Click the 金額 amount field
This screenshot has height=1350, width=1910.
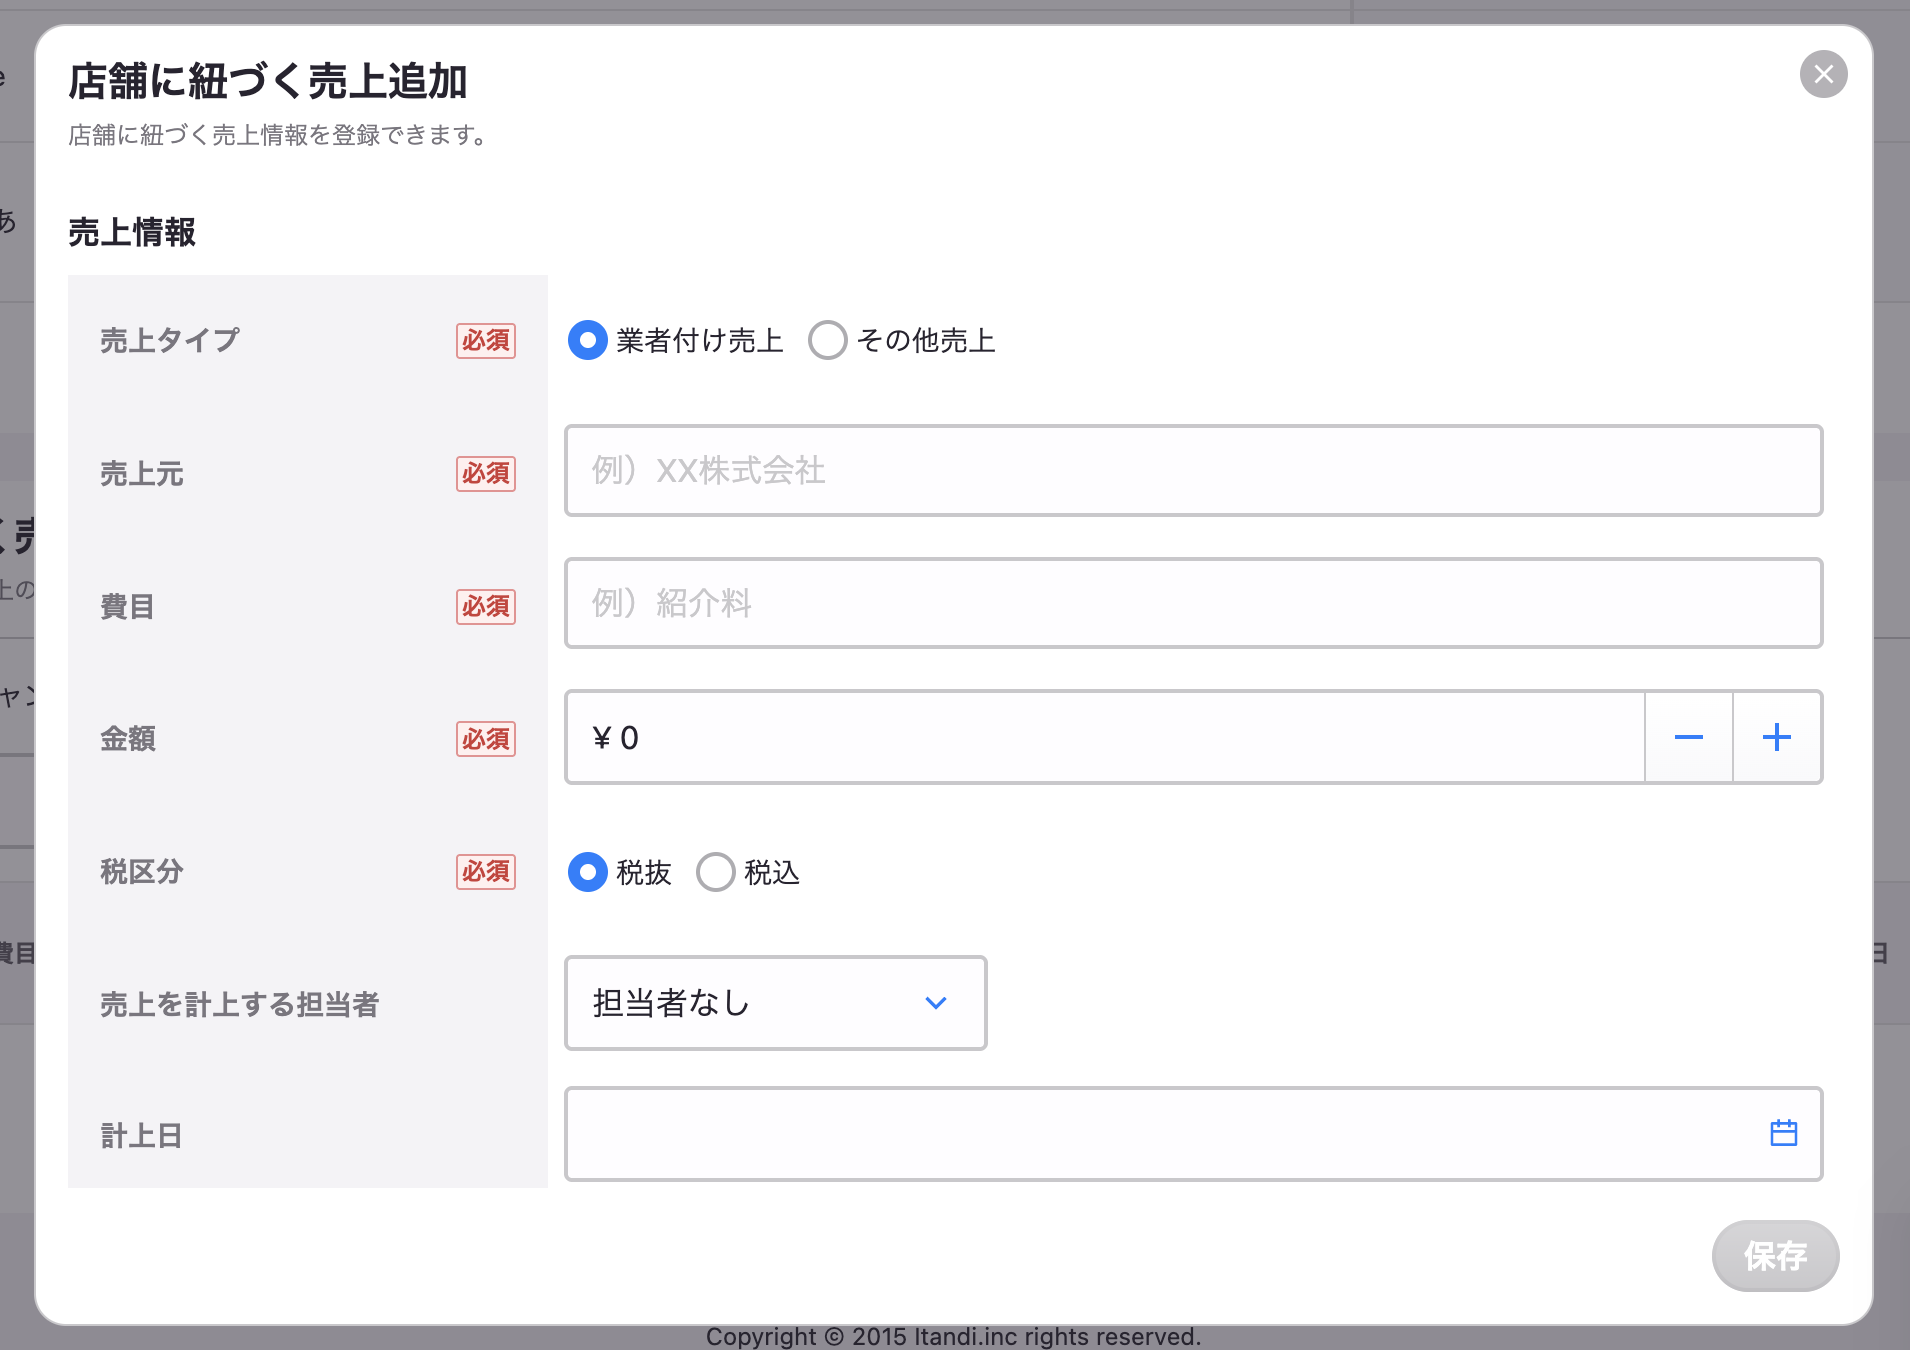click(x=1105, y=737)
